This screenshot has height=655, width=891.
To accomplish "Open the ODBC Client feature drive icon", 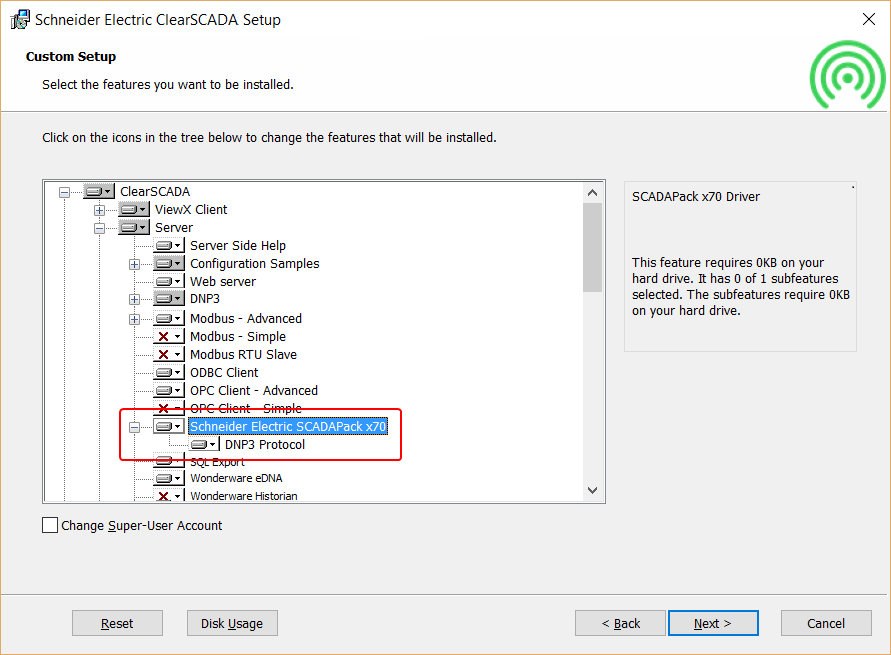I will [169, 373].
